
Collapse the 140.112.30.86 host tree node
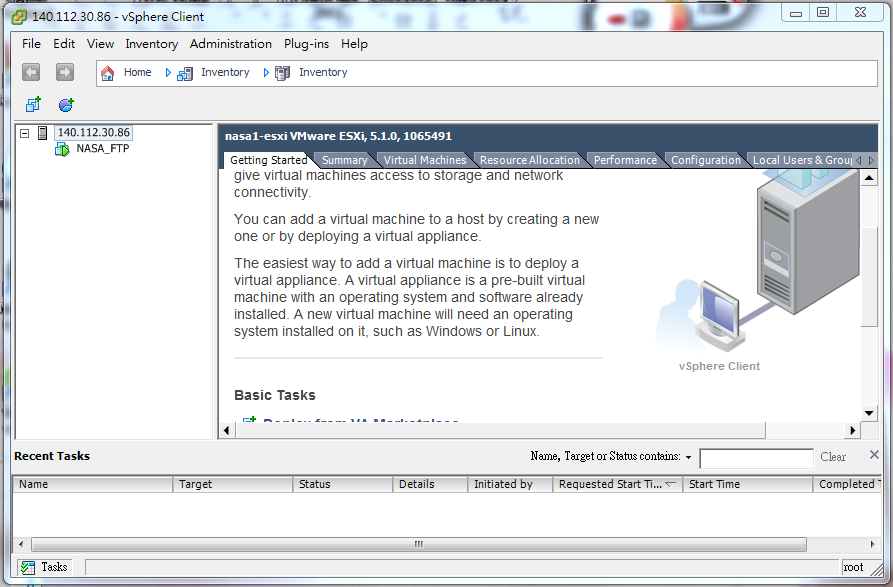(24, 133)
